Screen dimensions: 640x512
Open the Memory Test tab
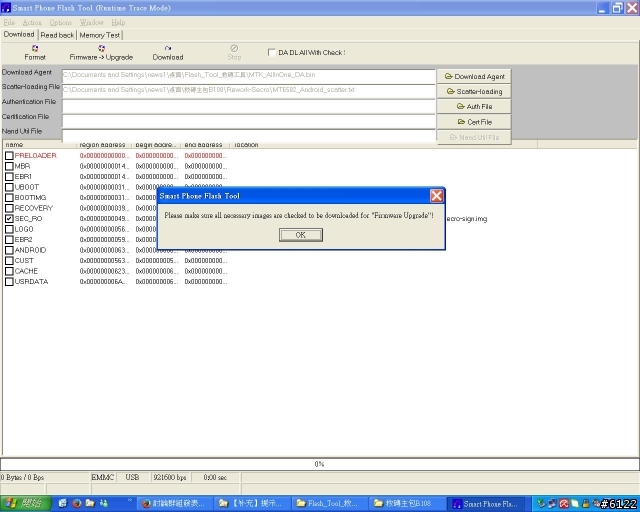100,35
